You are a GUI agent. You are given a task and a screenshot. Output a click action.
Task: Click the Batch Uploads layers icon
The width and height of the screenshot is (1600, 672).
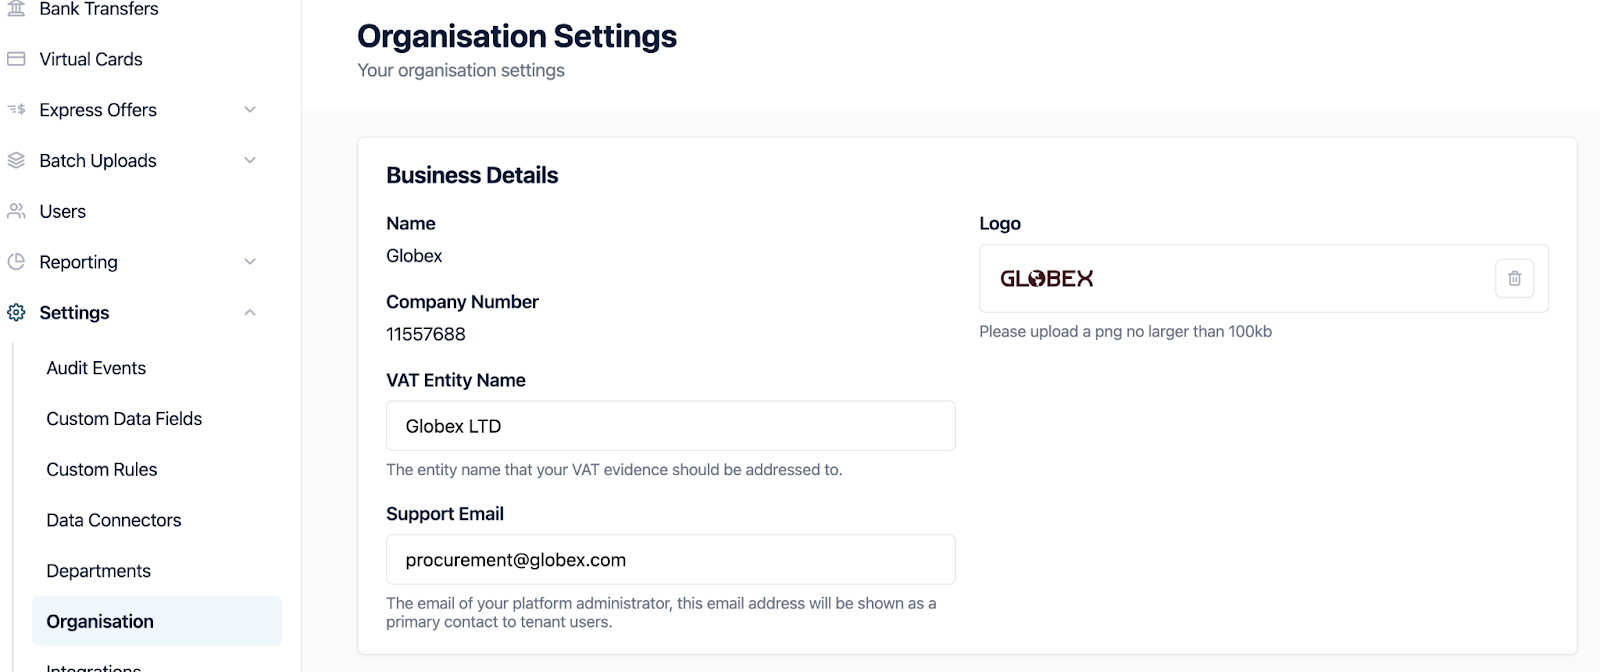click(x=16, y=161)
